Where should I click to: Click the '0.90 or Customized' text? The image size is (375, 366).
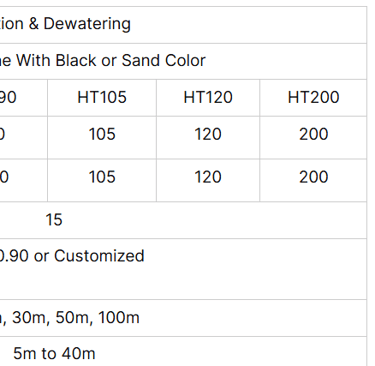[x=71, y=256]
